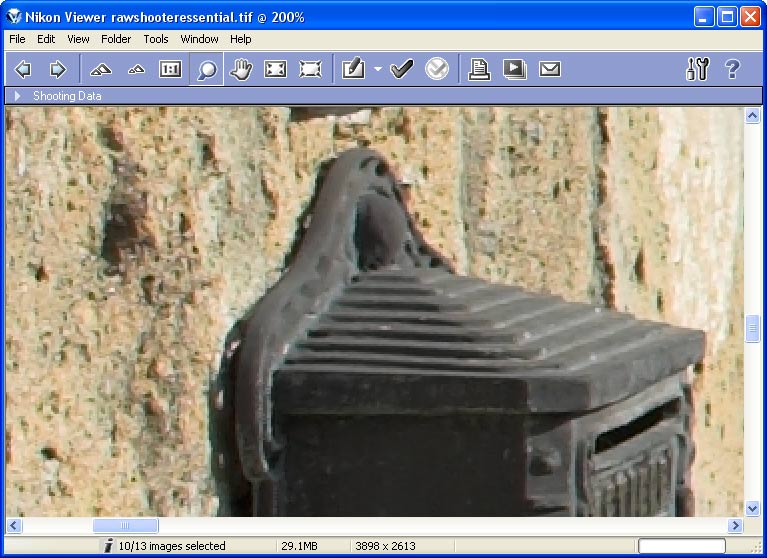Open the Window menu
767x558 pixels.
coord(199,39)
